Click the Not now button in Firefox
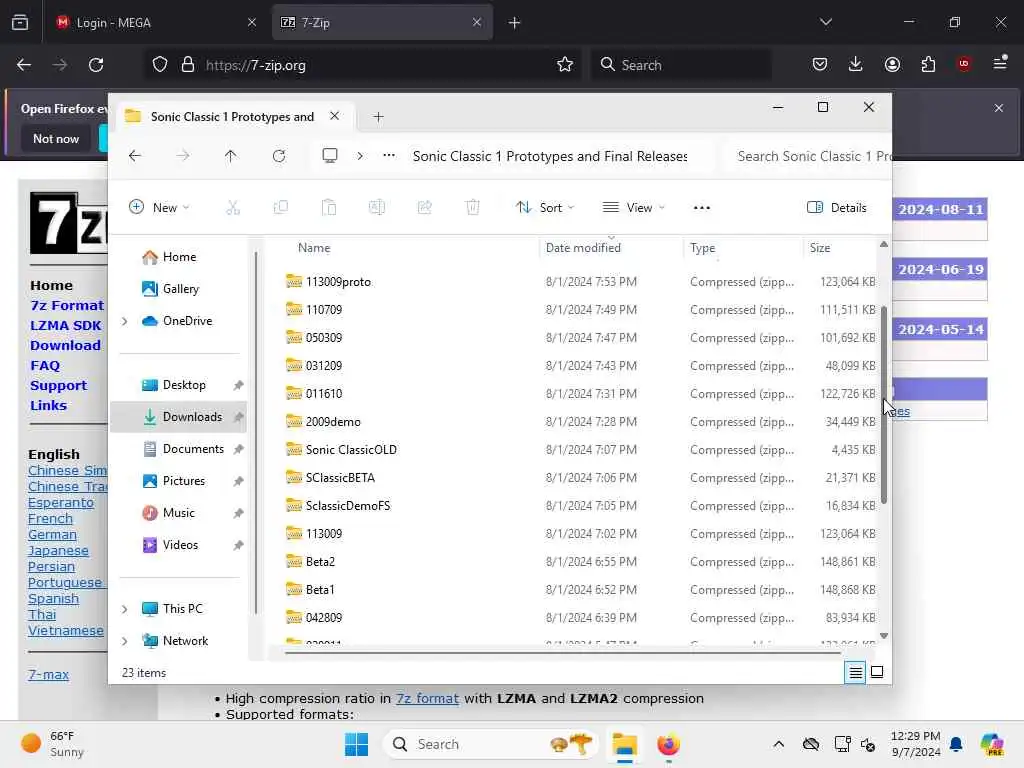 point(56,138)
